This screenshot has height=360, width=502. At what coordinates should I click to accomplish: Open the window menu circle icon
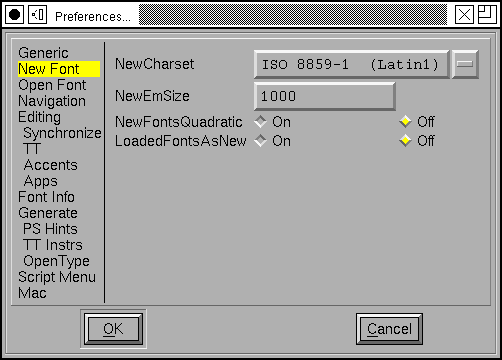tap(14, 15)
